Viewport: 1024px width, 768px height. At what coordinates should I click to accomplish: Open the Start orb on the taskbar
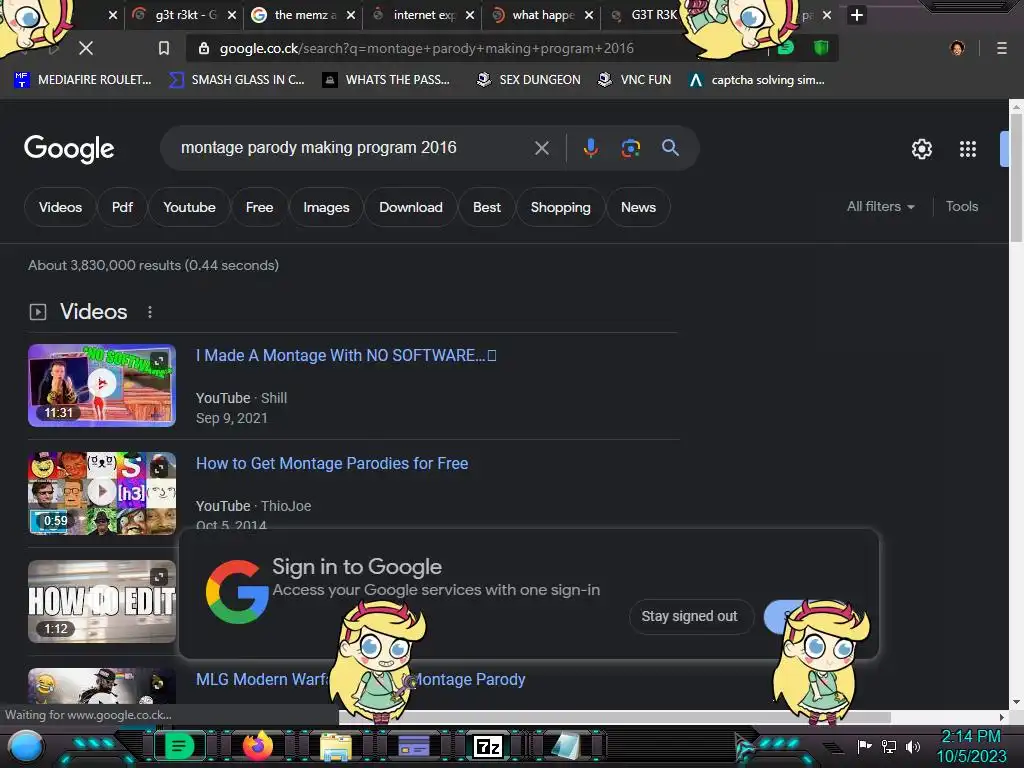tap(26, 747)
